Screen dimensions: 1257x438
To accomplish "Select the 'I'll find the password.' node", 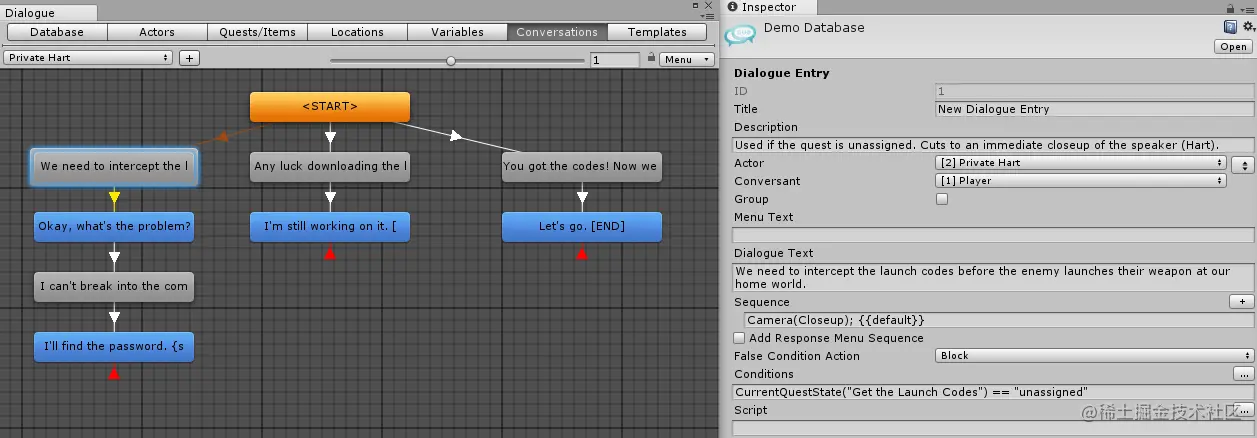I will coord(114,347).
